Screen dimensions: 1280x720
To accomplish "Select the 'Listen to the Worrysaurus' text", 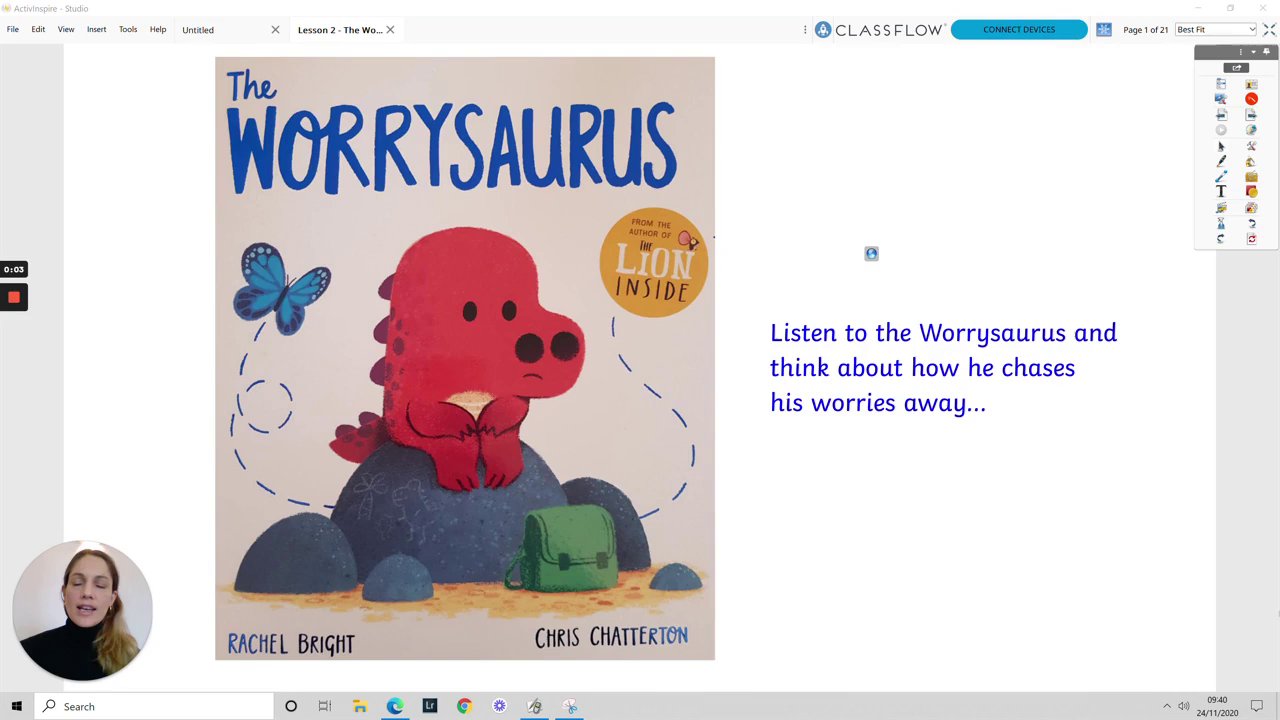I will click(x=943, y=367).
